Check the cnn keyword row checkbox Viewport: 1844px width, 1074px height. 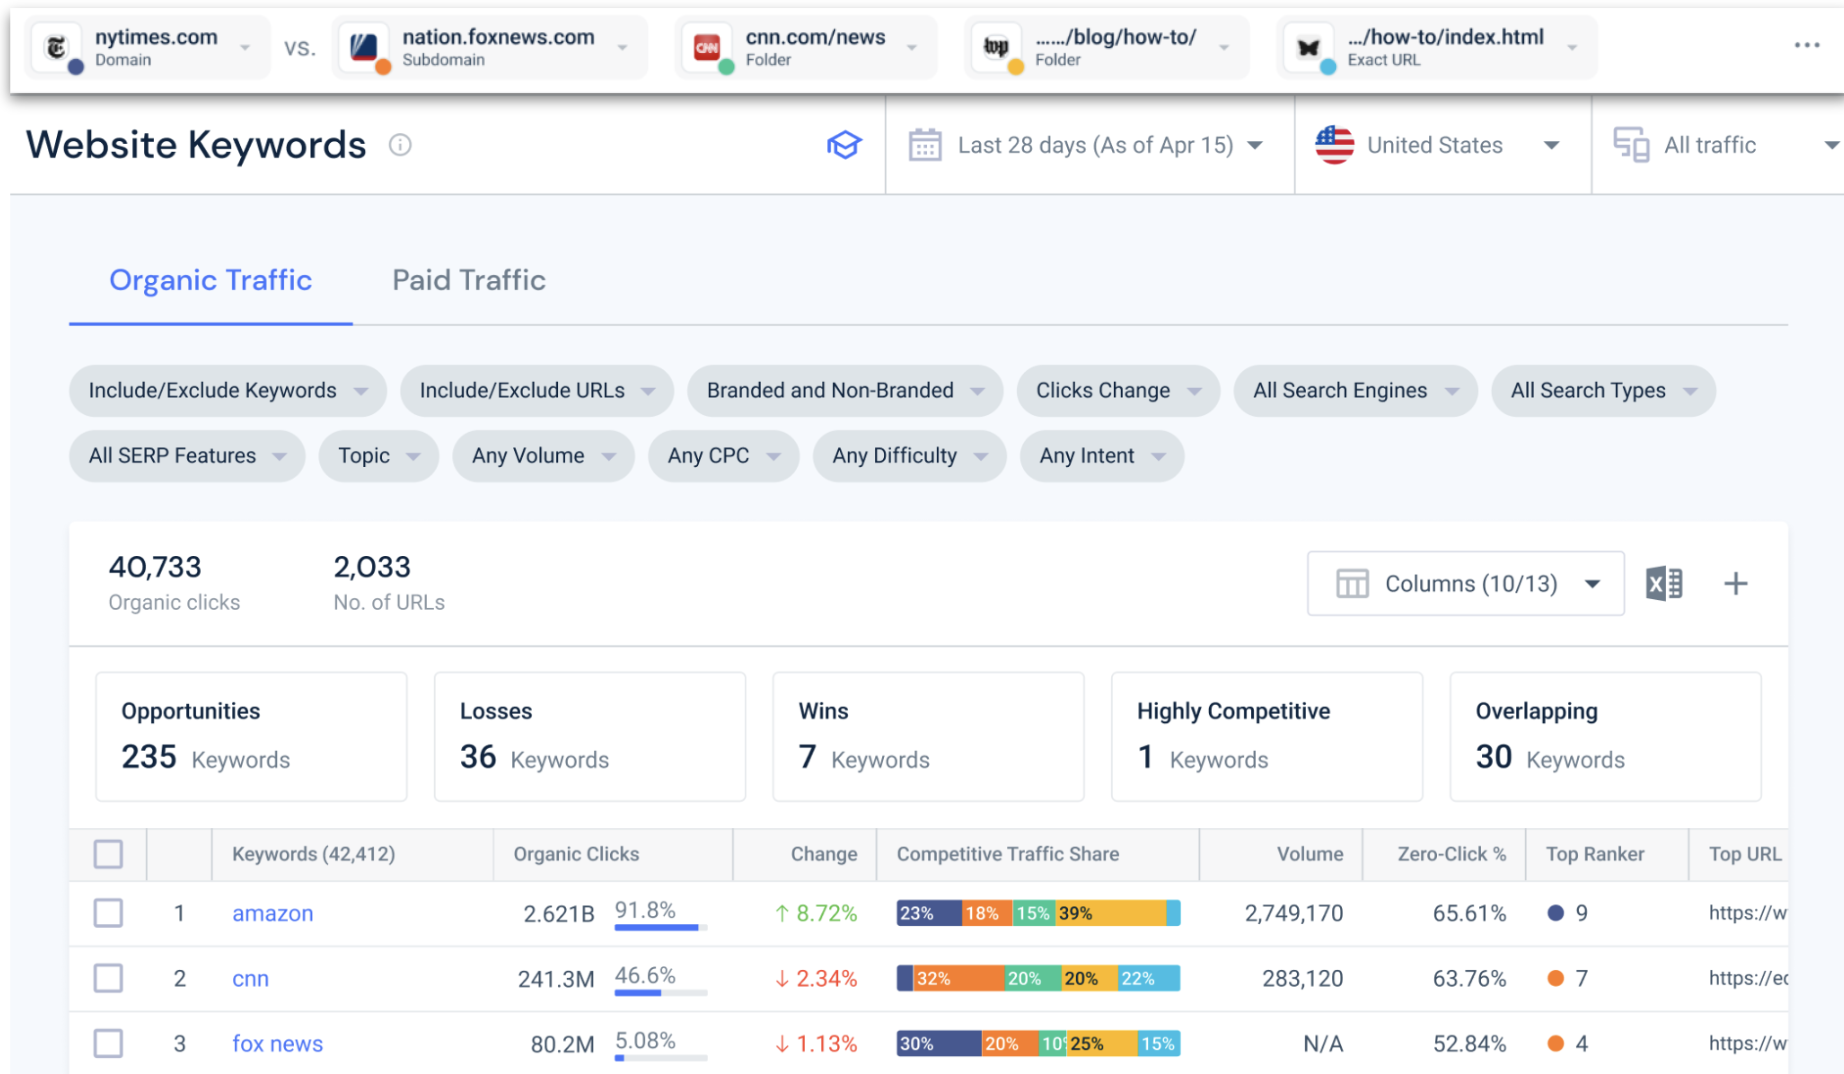108,978
